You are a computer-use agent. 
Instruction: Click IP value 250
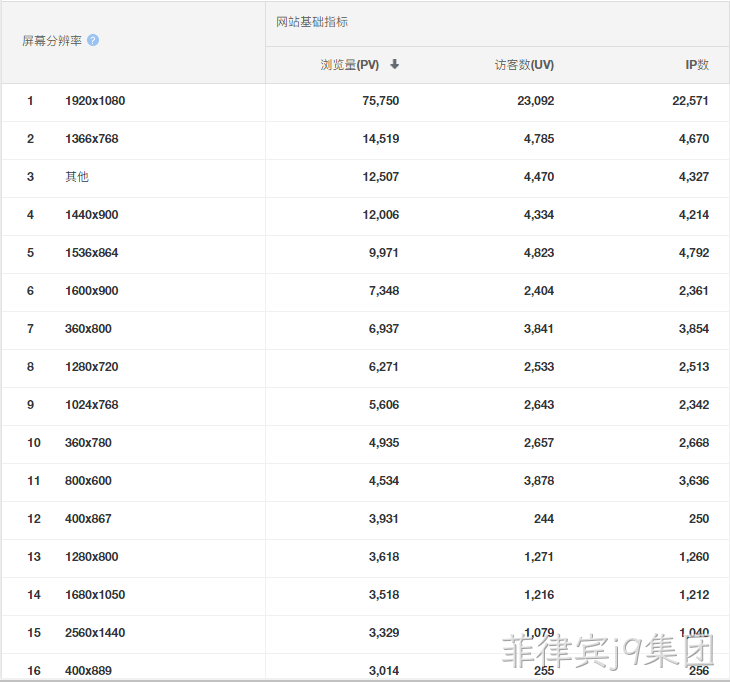[x=699, y=519]
